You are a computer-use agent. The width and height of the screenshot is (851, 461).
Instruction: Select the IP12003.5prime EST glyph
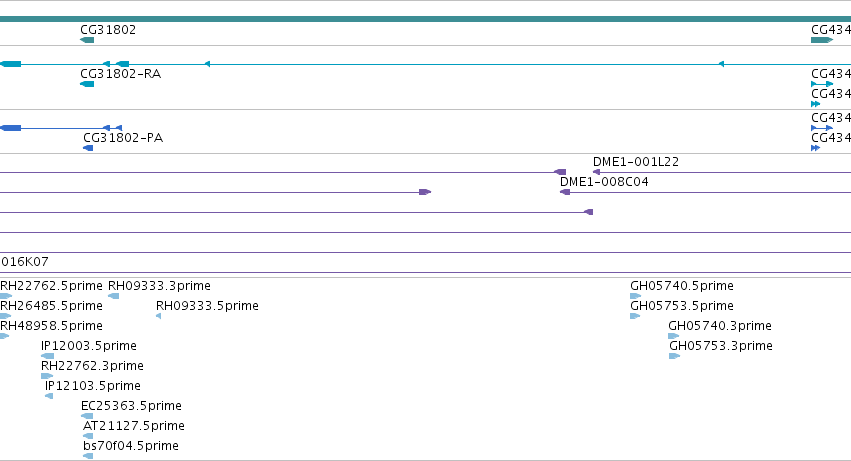pos(48,356)
